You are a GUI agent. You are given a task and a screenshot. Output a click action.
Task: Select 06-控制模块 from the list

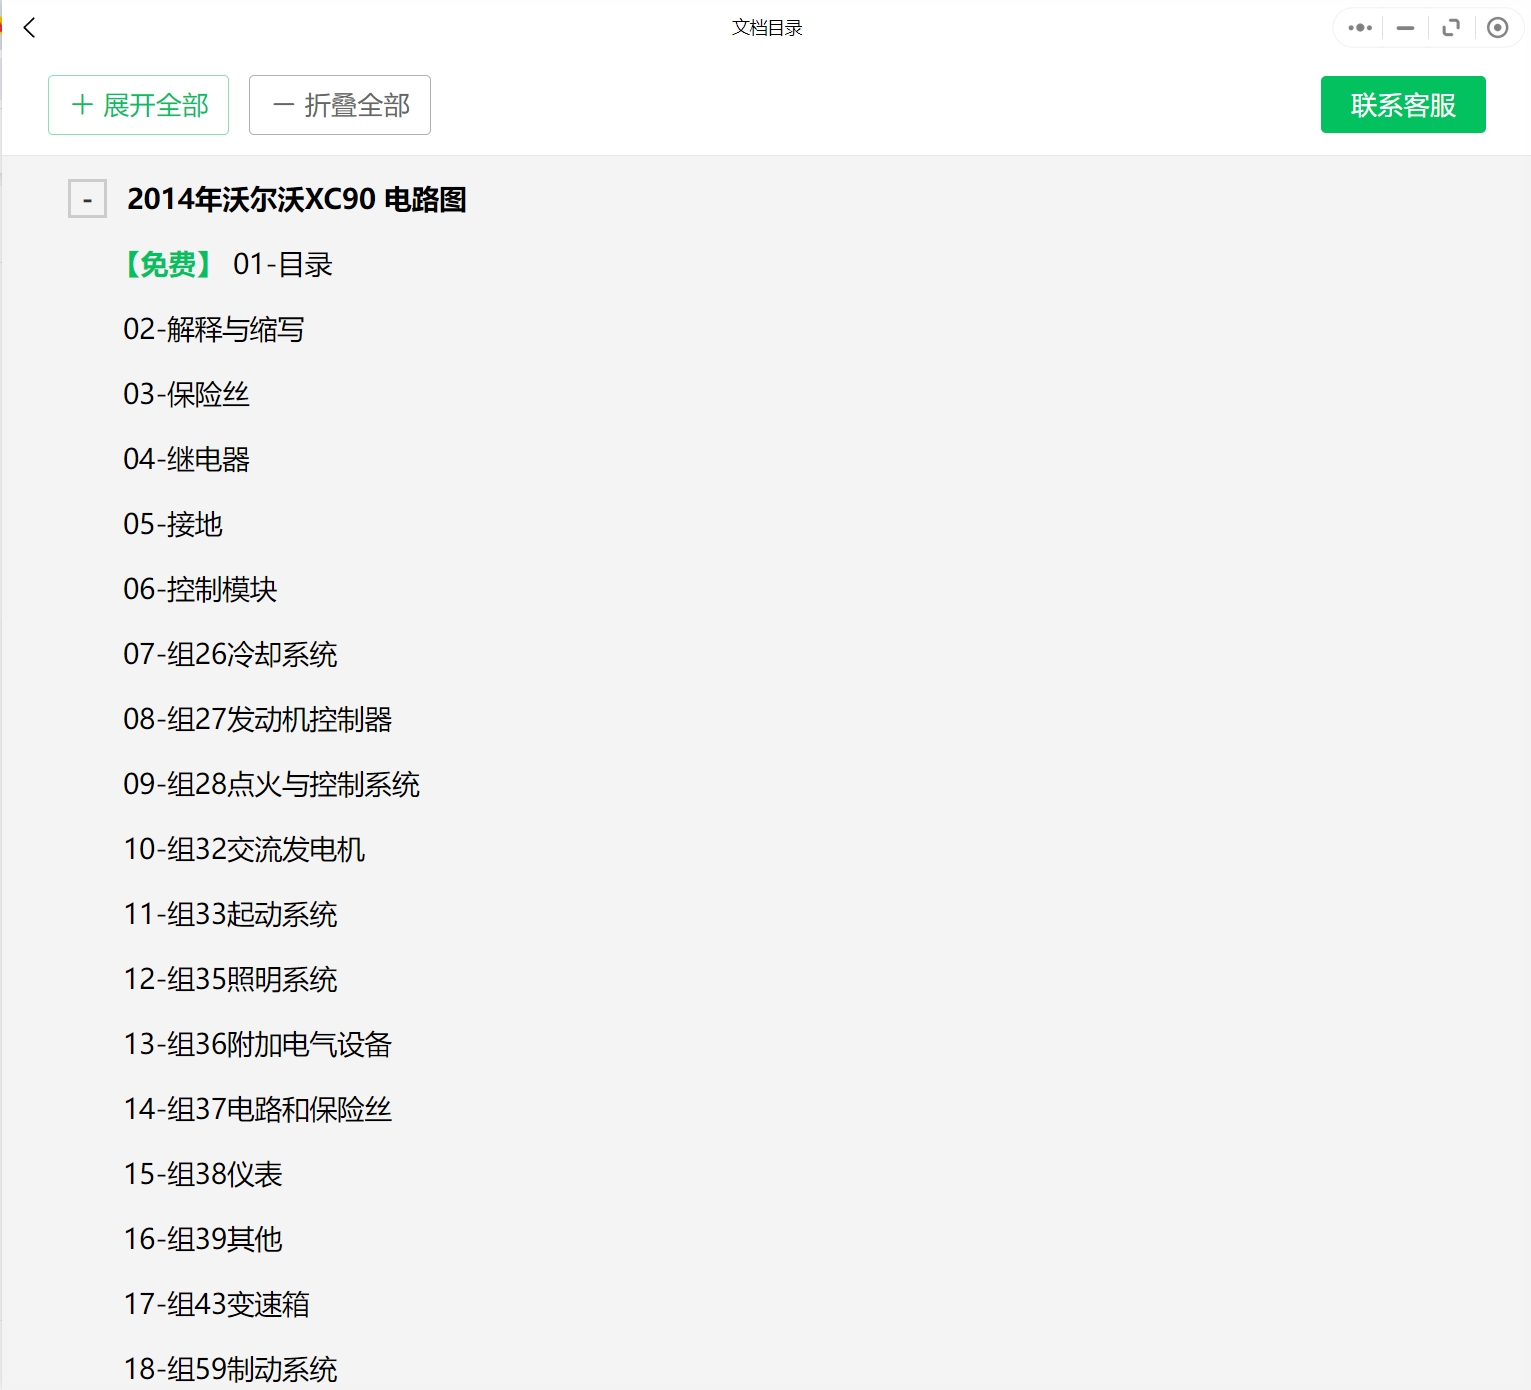point(201,589)
